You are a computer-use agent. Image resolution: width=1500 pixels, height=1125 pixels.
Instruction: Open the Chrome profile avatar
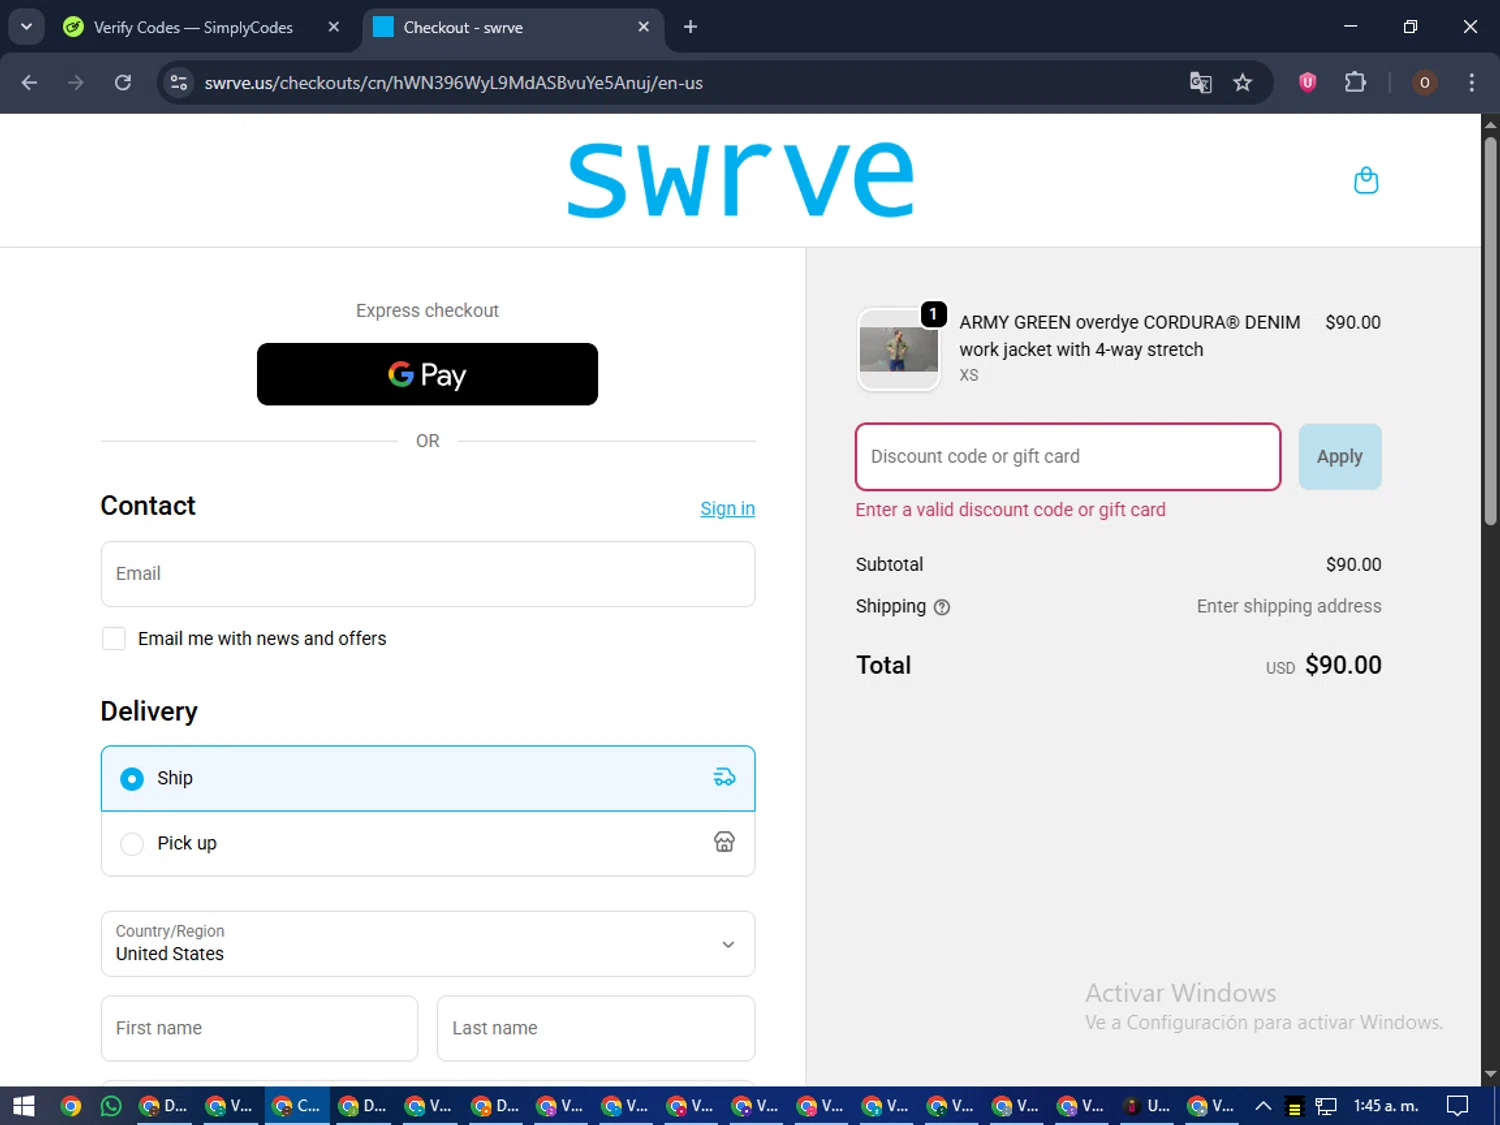[1424, 82]
